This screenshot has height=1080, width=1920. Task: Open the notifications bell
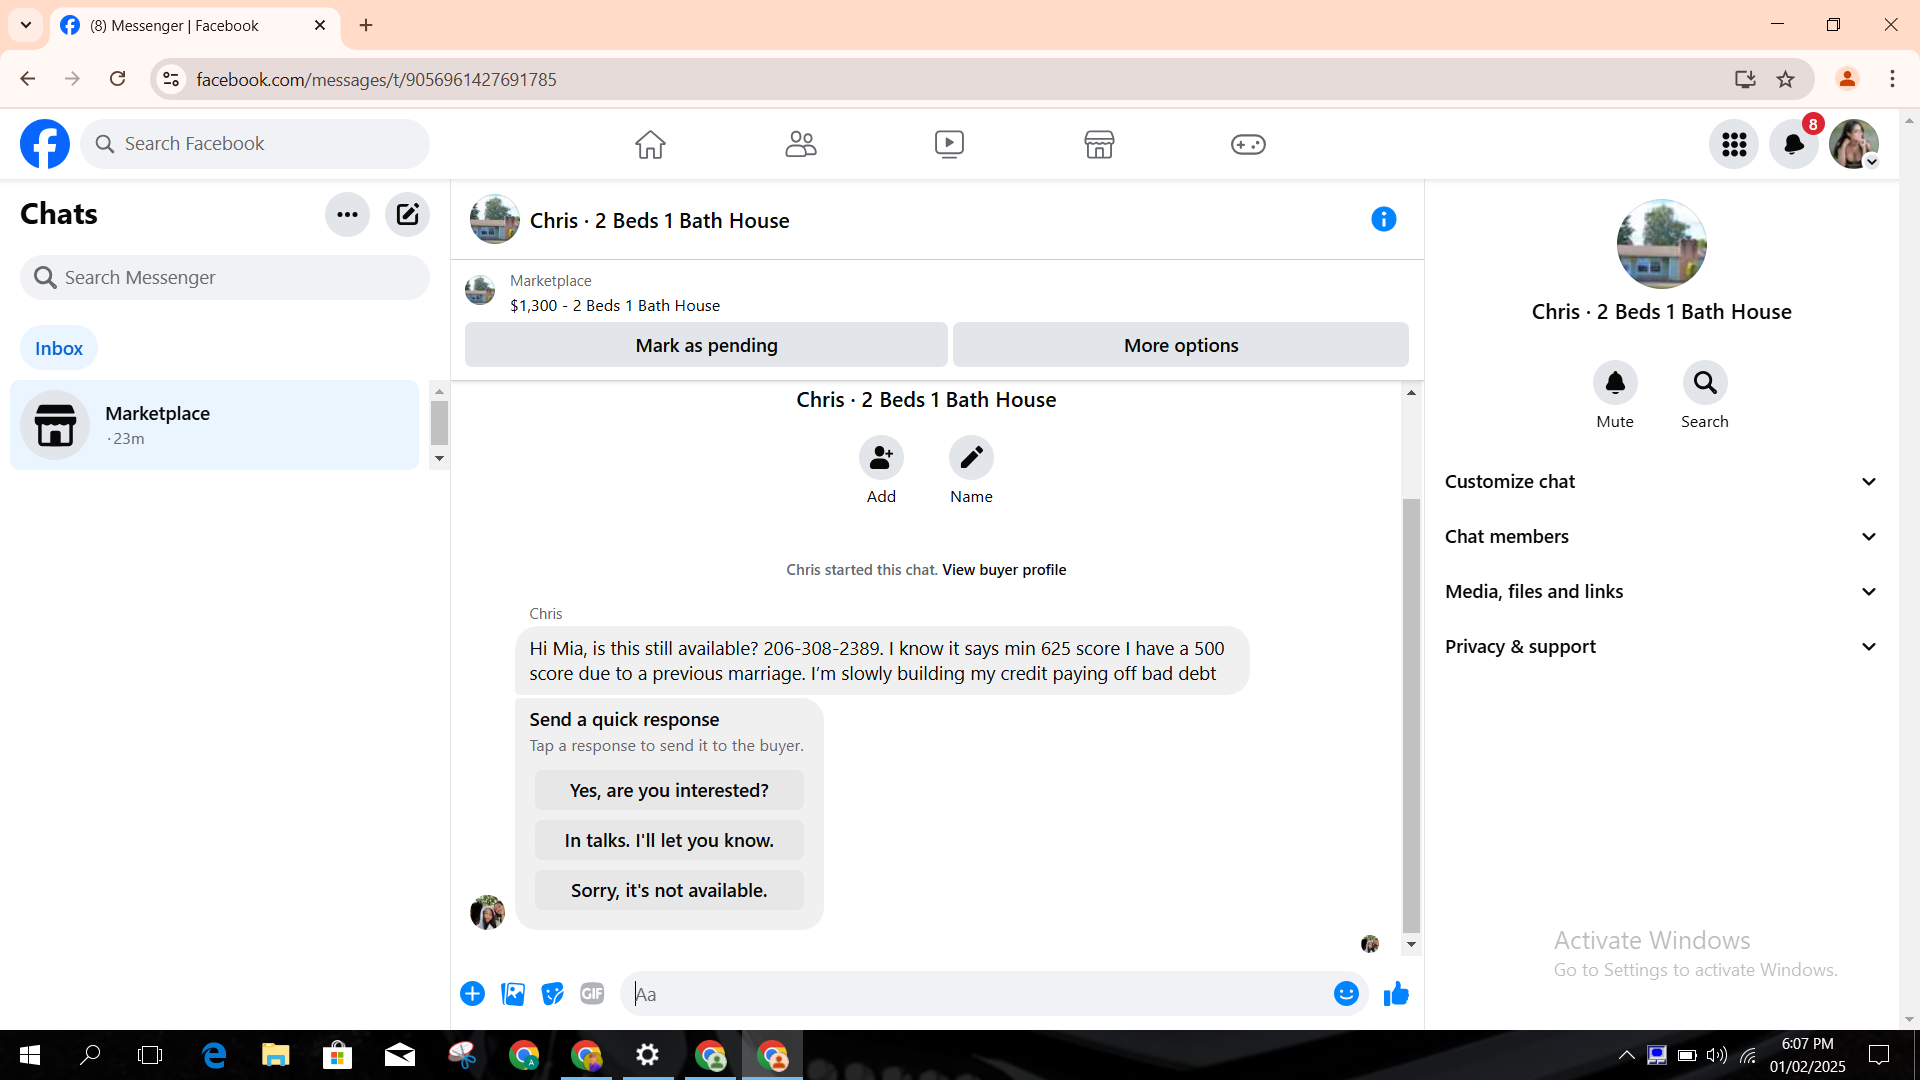(x=1793, y=144)
